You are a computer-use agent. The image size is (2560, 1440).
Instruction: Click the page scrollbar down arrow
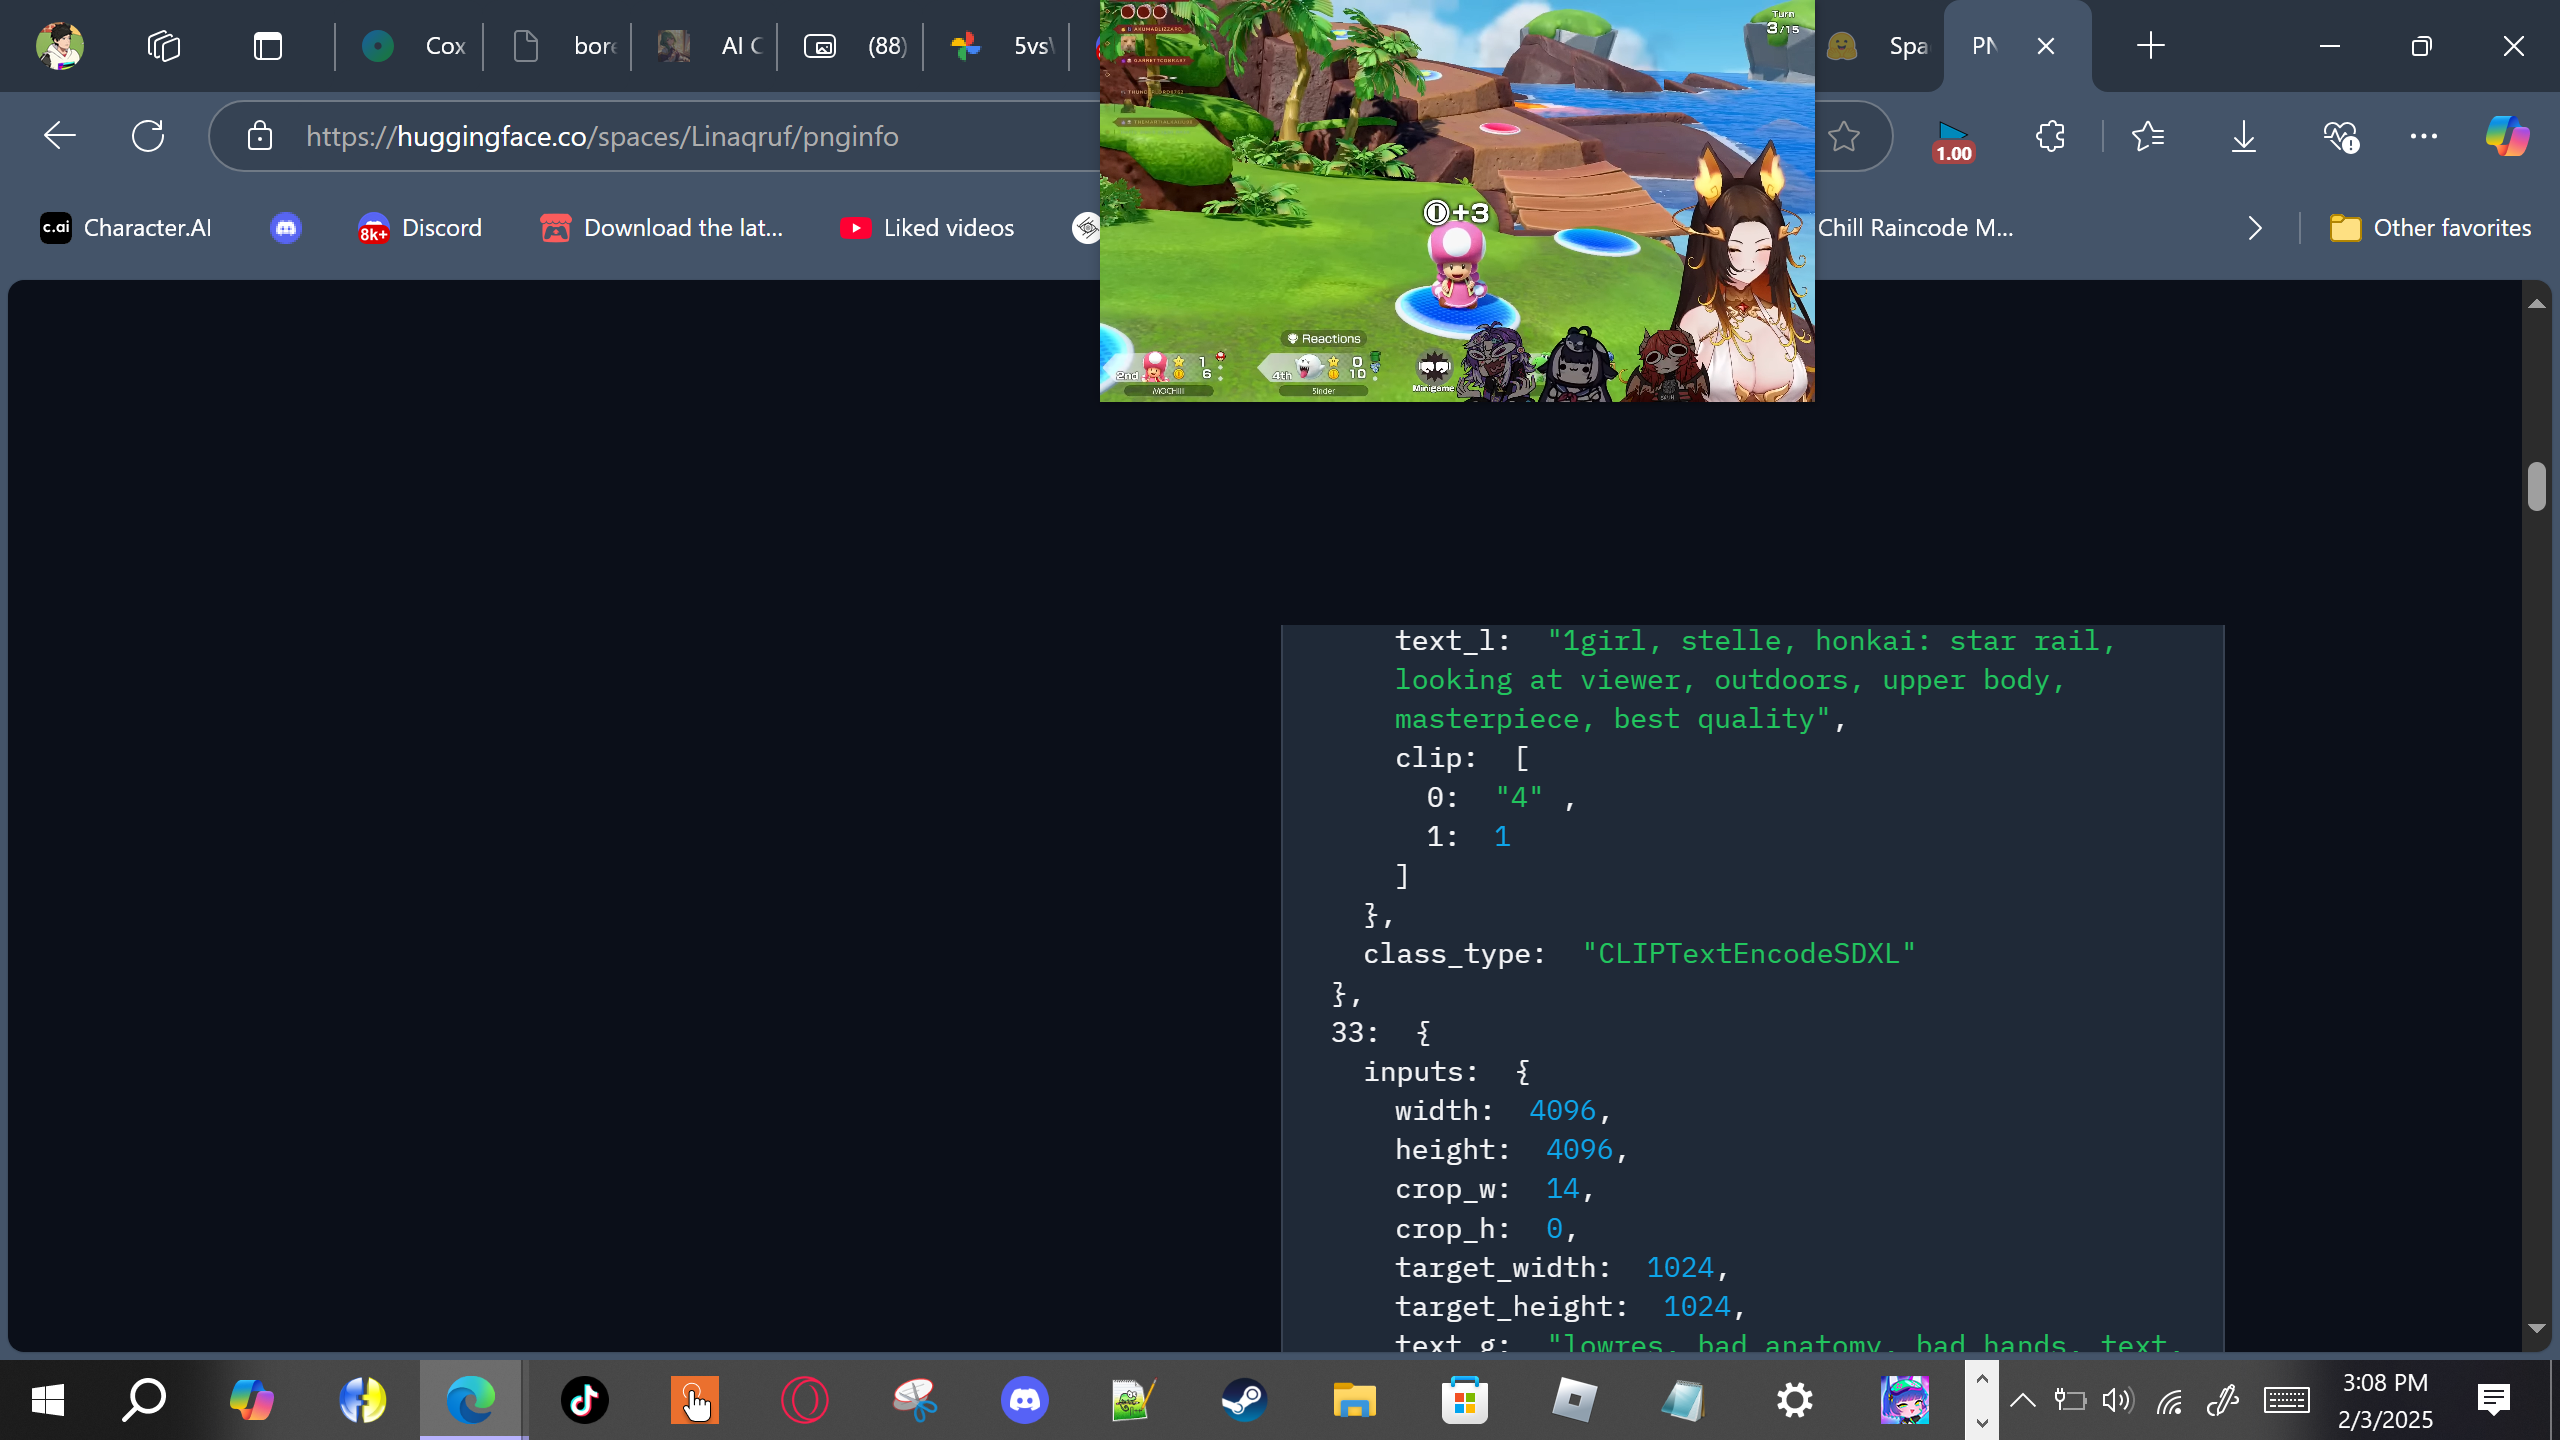[x=2537, y=1328]
